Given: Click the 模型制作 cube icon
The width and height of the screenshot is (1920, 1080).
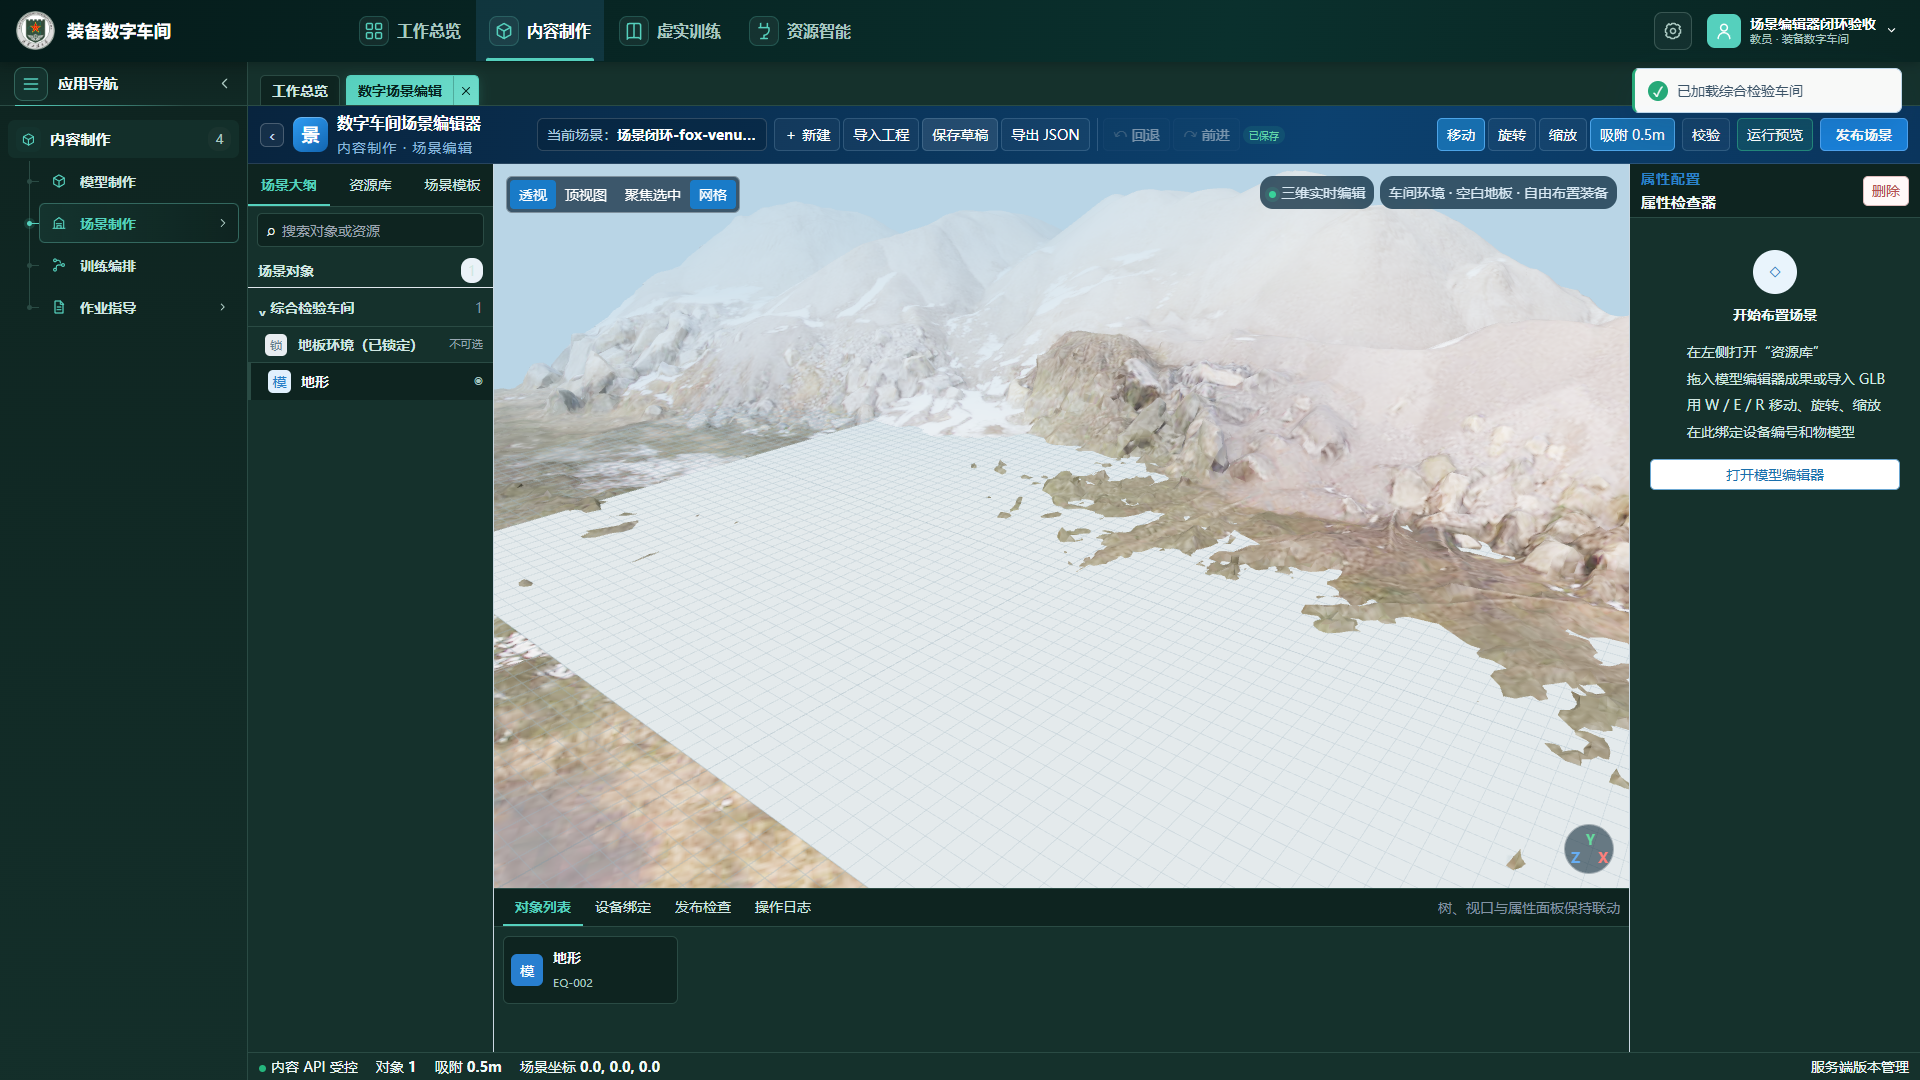Looking at the screenshot, I should (x=59, y=182).
